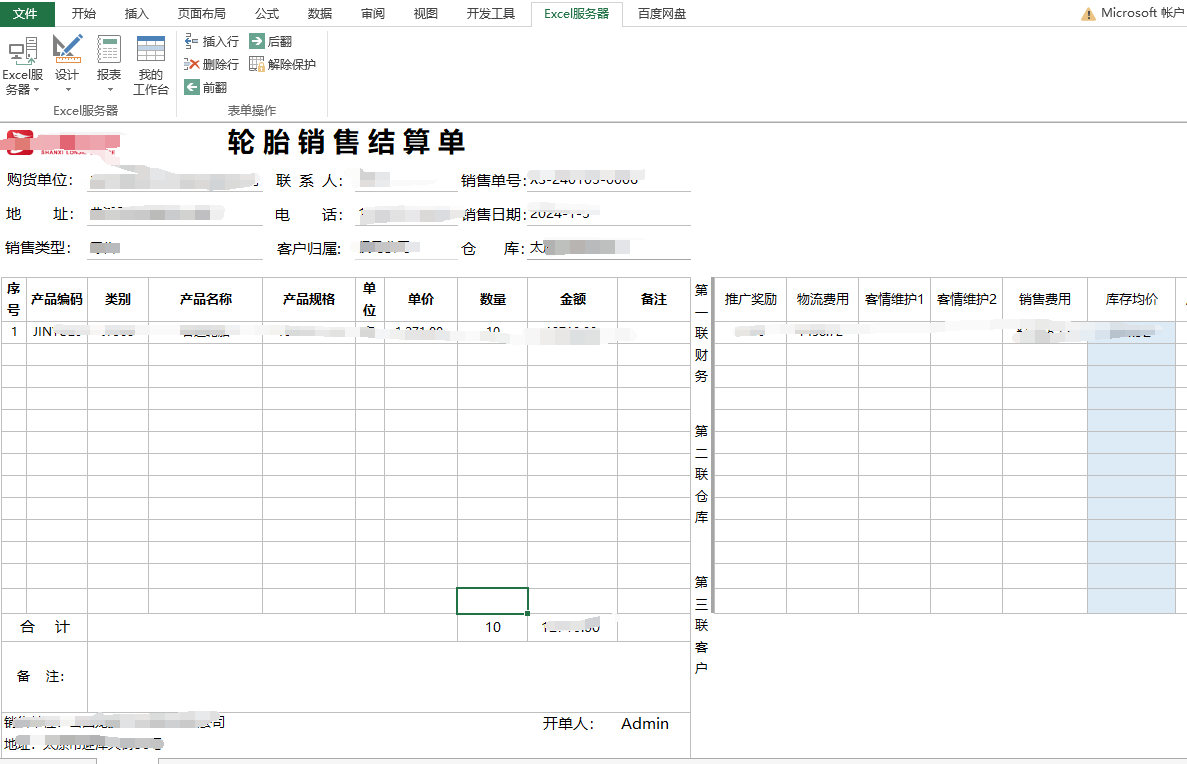Open the 文件 (File) menu
Screen dimensions: 1187x764
click(x=26, y=14)
